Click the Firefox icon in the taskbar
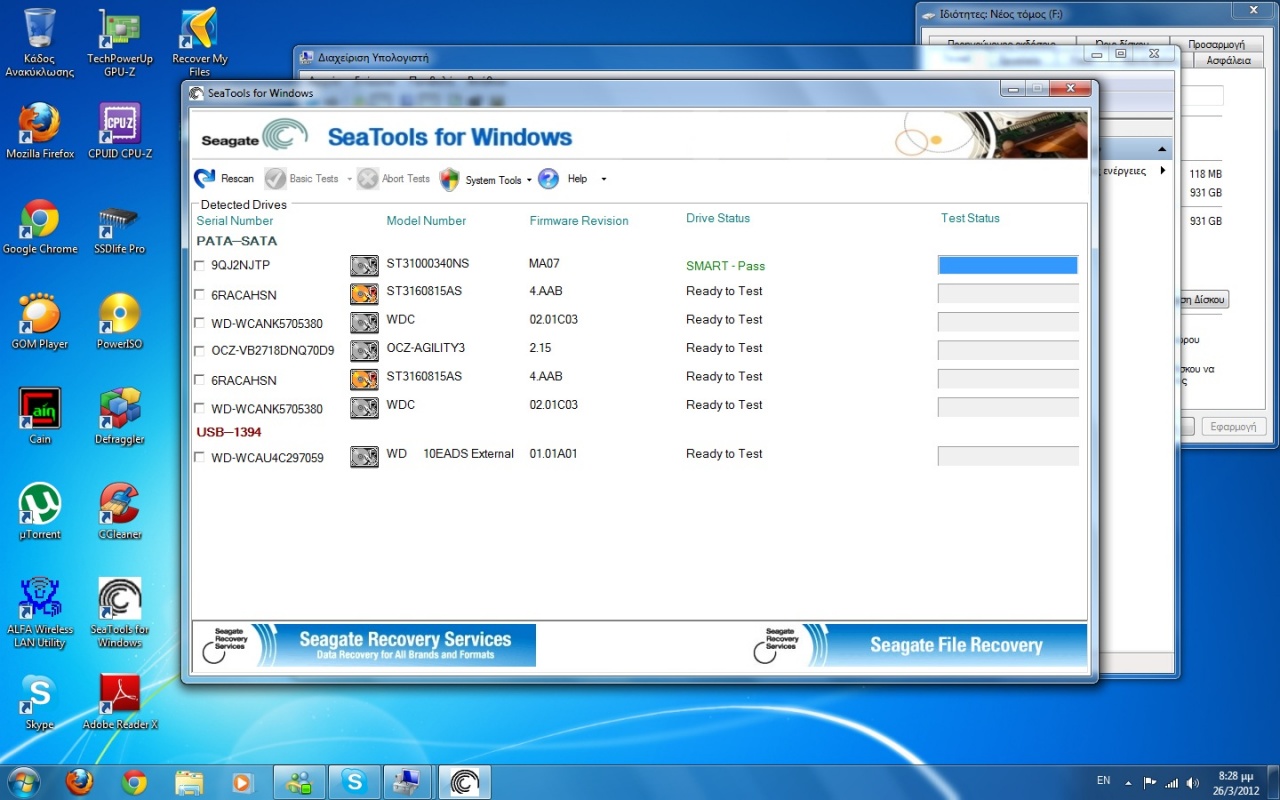Image resolution: width=1280 pixels, height=800 pixels. point(79,781)
